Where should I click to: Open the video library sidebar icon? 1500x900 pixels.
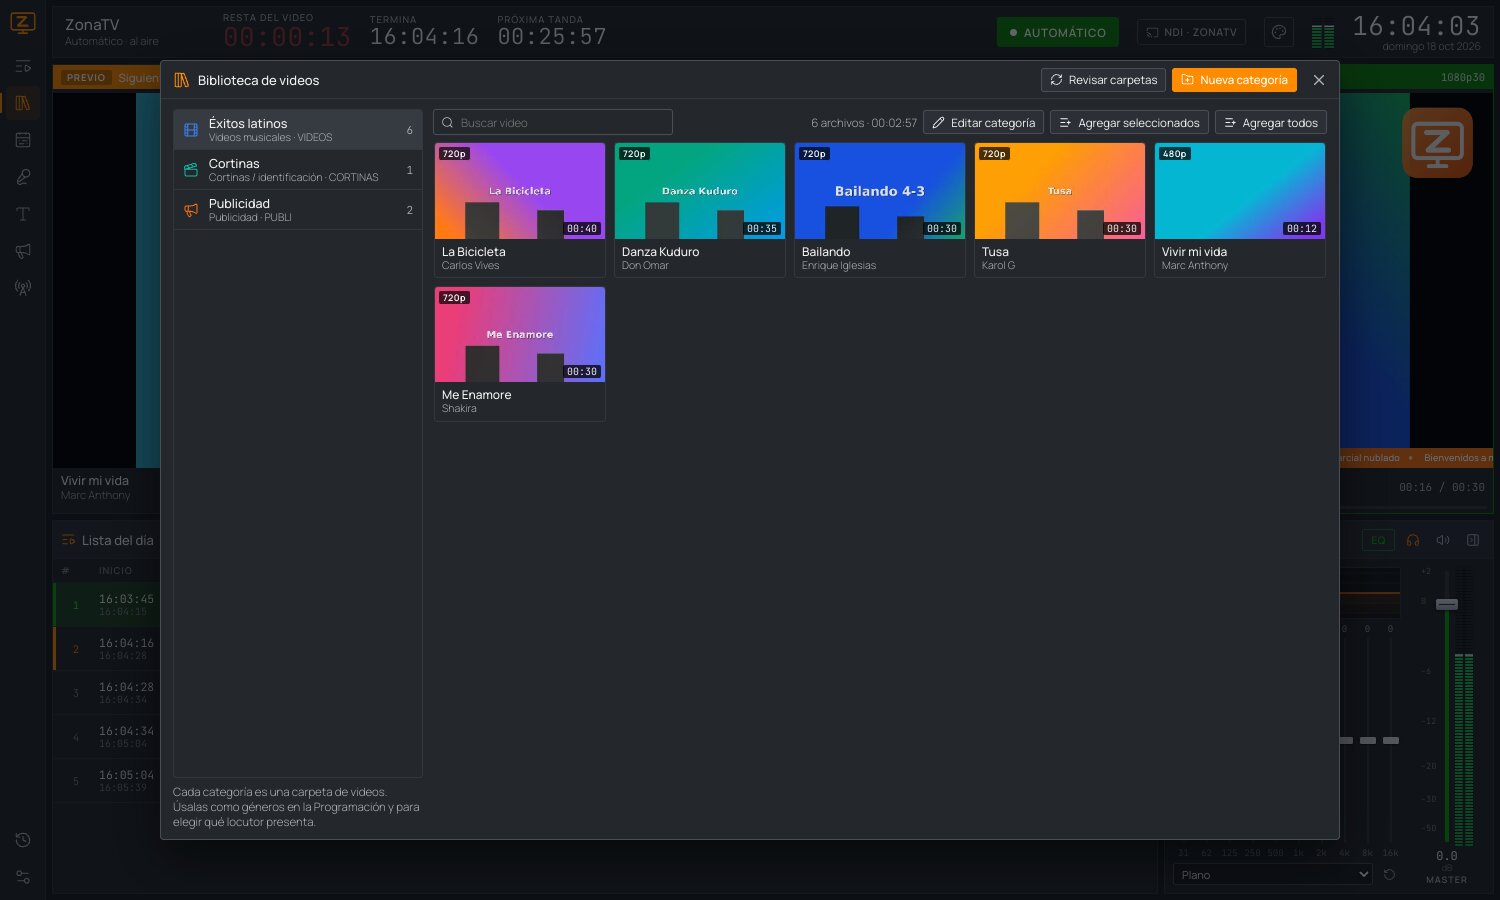click(x=22, y=103)
